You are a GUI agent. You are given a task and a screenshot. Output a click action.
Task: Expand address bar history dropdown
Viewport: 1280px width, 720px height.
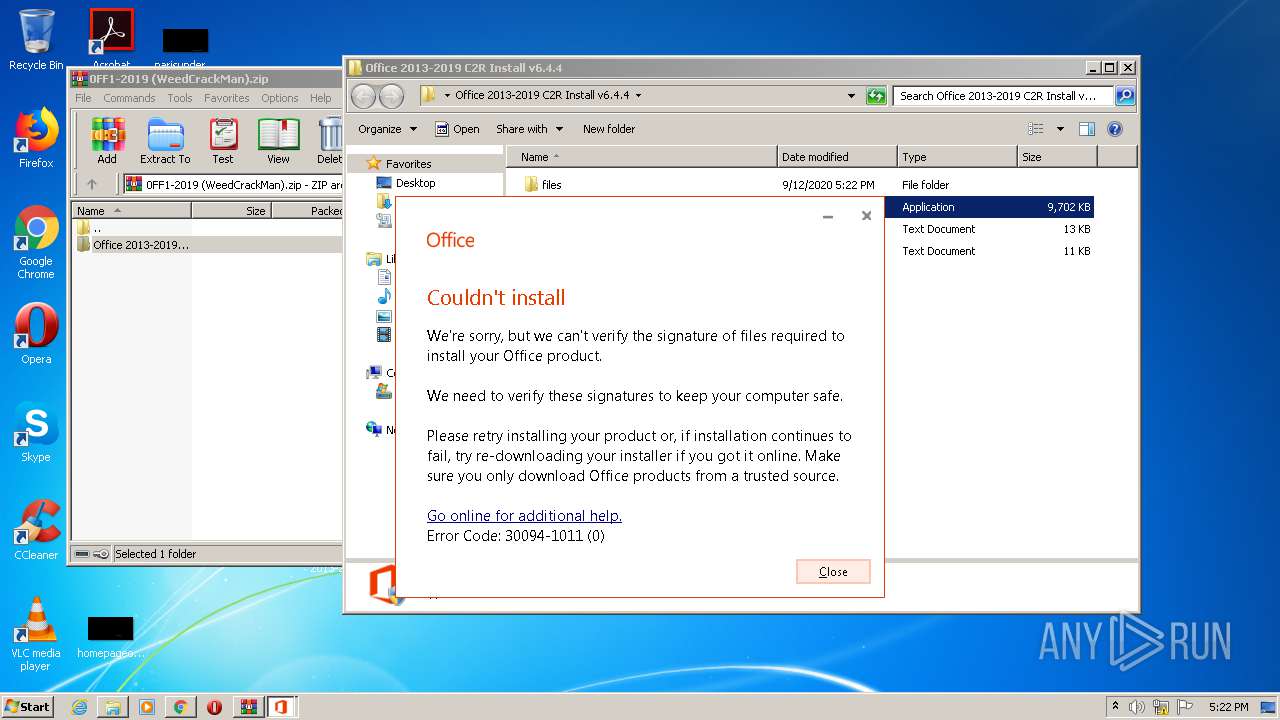tap(851, 96)
